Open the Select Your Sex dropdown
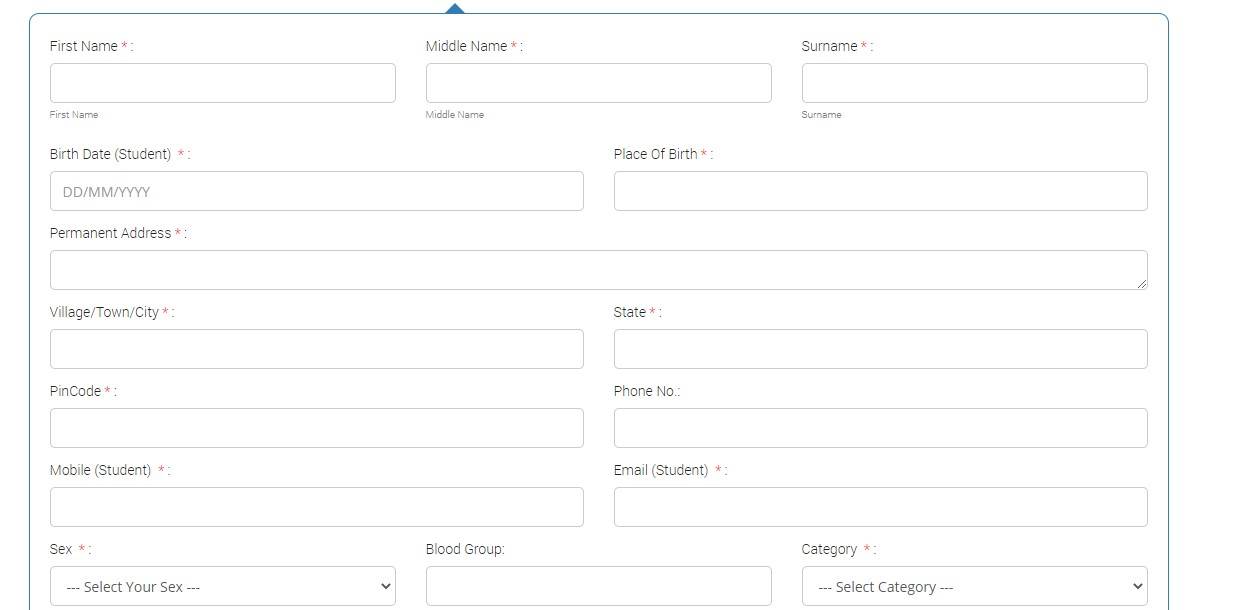The image size is (1246, 610). 222,586
